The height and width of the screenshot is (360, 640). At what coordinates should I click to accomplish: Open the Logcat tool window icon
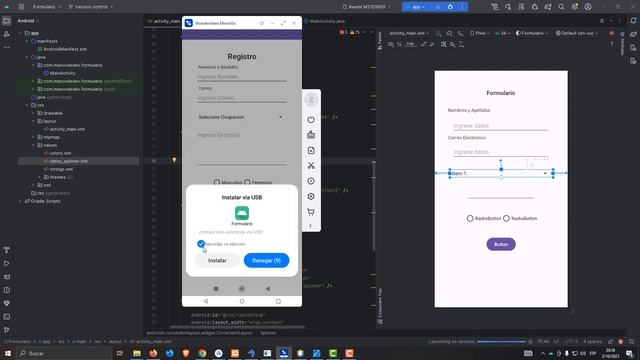[x=7, y=277]
